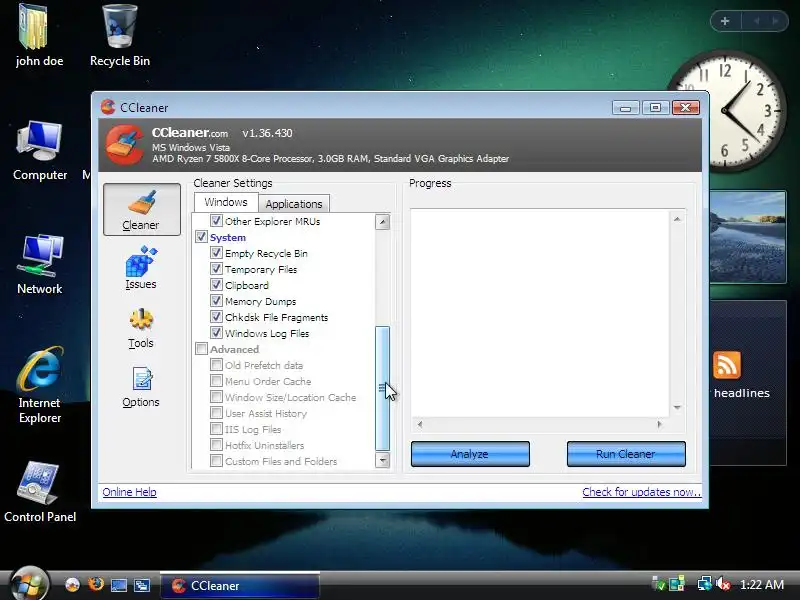Uncheck Chkdsk File Fragments
Image resolution: width=800 pixels, height=600 pixels.
216,316
